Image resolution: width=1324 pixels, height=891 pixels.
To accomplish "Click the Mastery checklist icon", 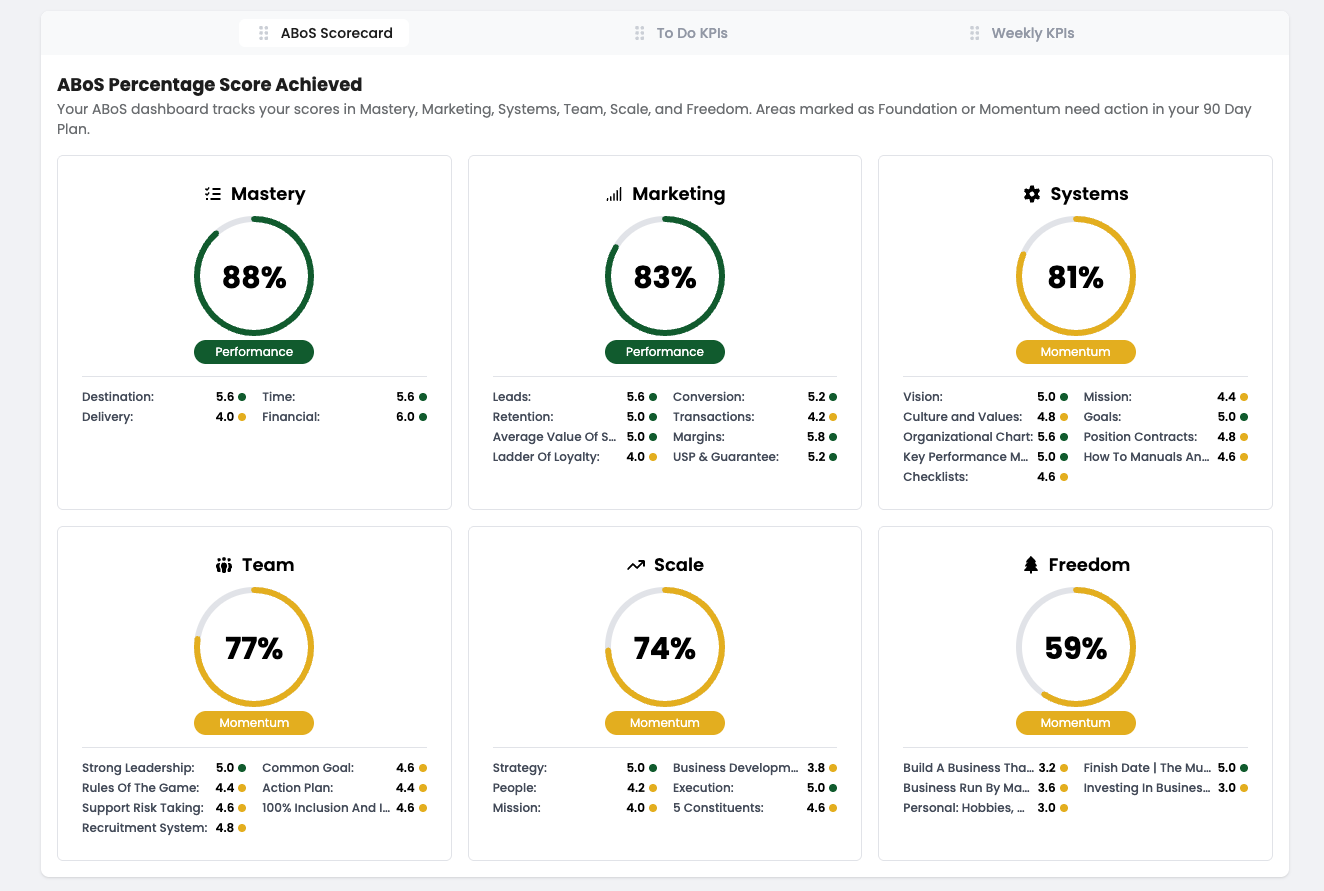I will pyautogui.click(x=212, y=194).
